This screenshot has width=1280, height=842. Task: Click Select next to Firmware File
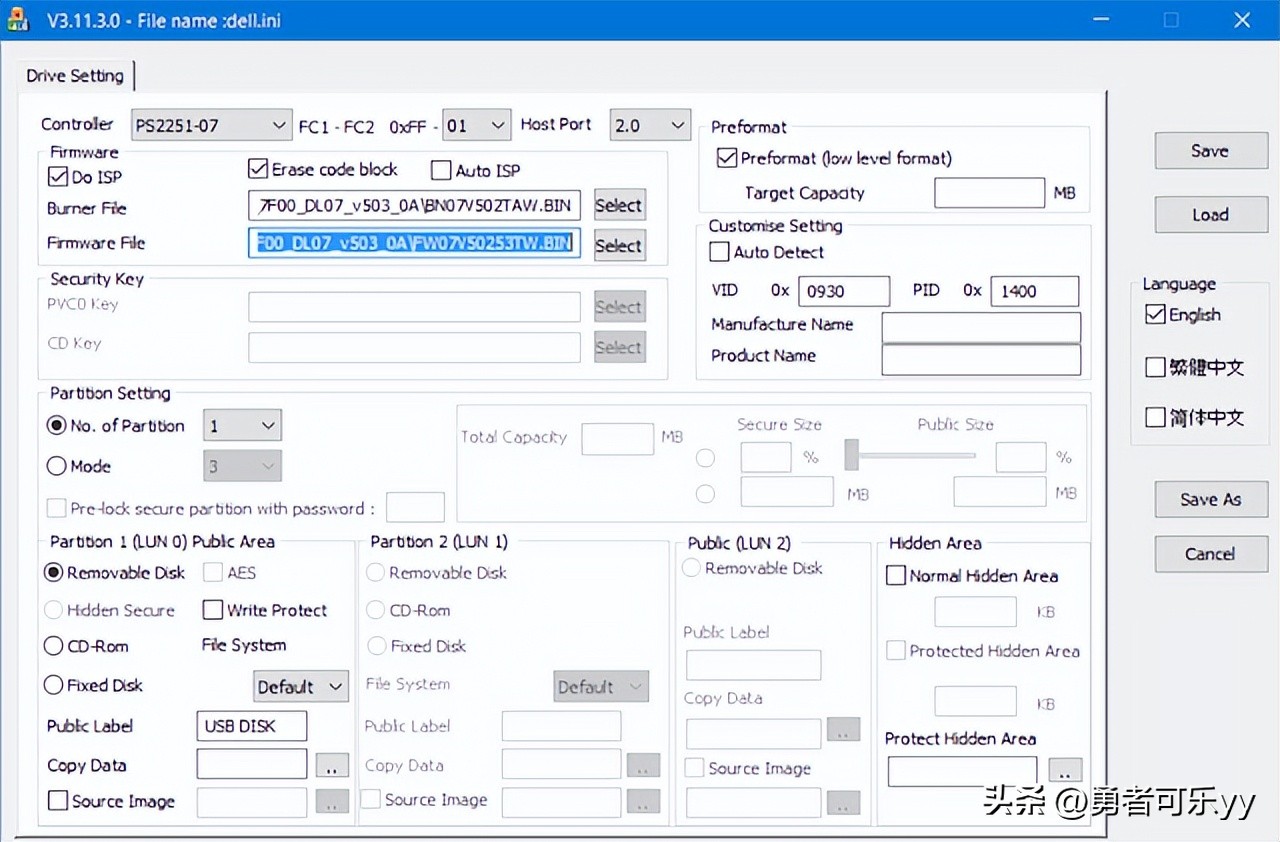pos(618,245)
